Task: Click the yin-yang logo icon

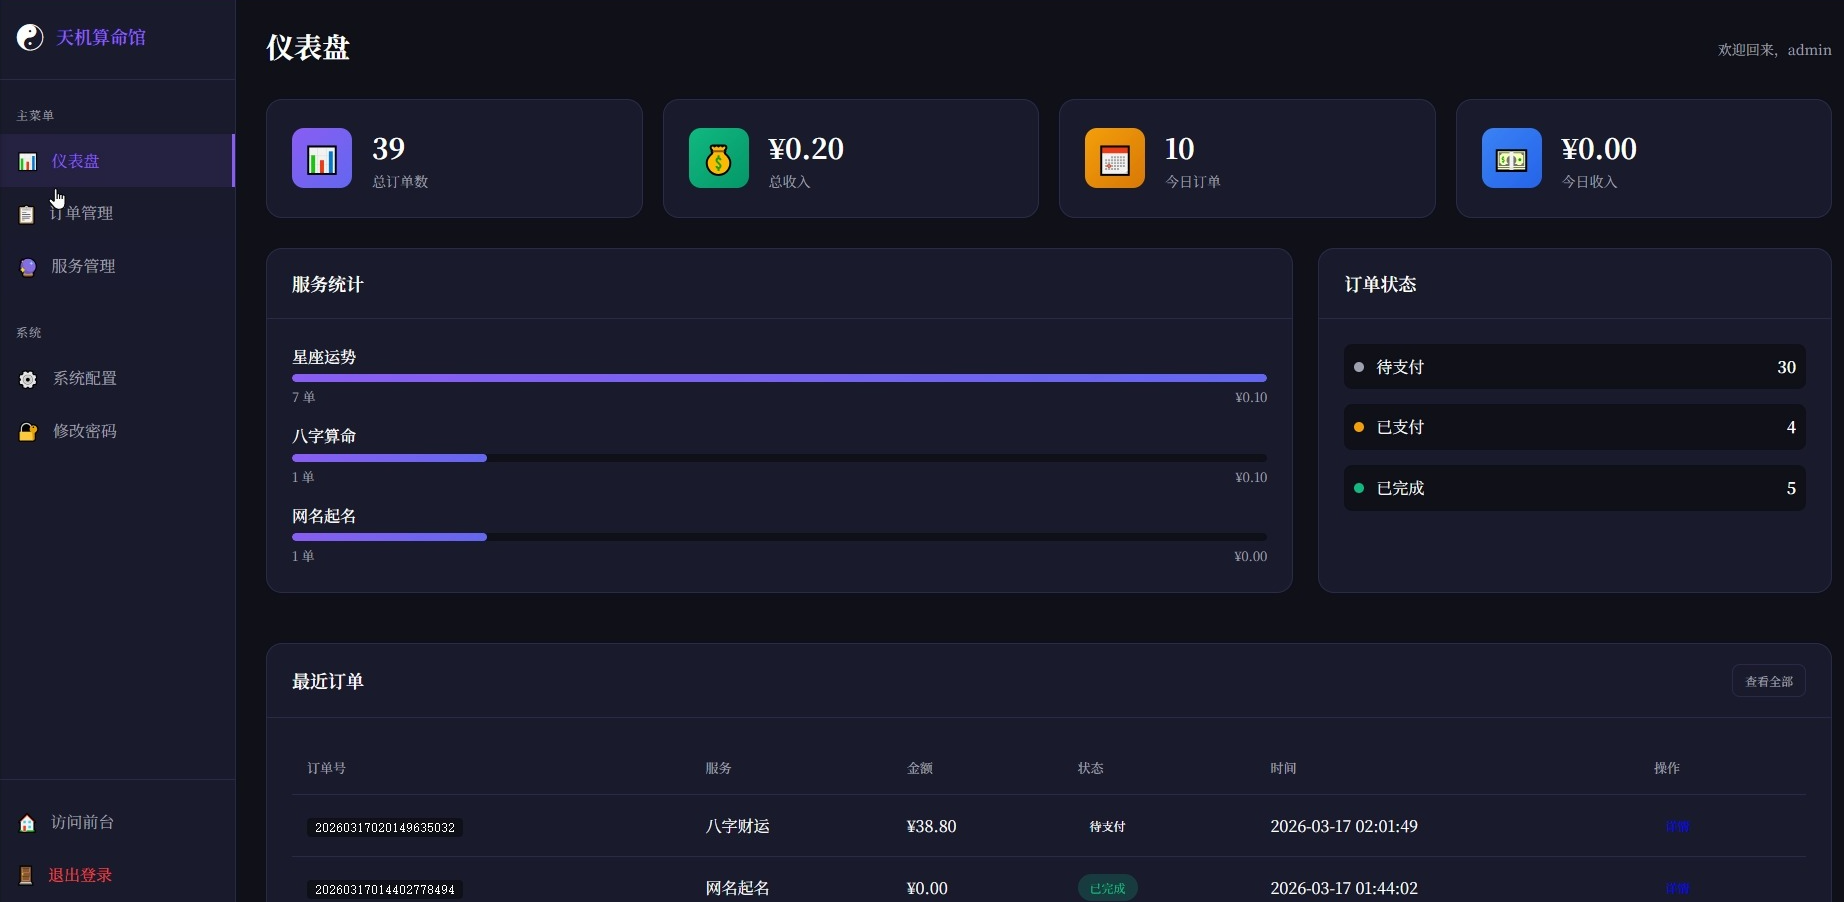Action: click(x=30, y=38)
